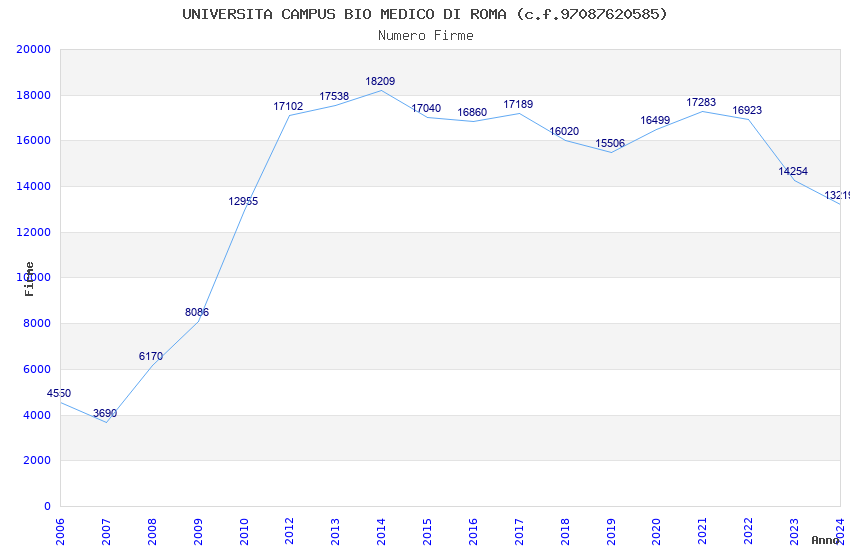Click the x-axis year 2006
This screenshot has width=850, height=550.
[60, 532]
